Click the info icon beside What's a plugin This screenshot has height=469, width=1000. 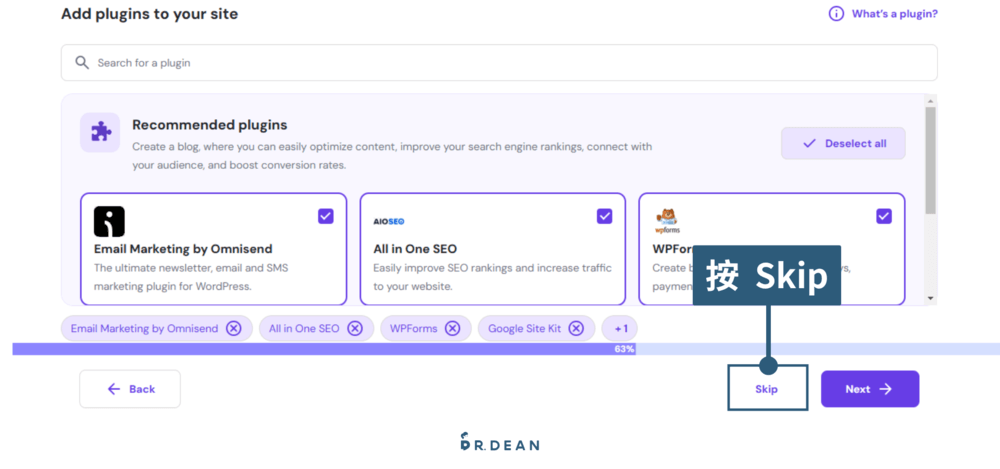836,14
